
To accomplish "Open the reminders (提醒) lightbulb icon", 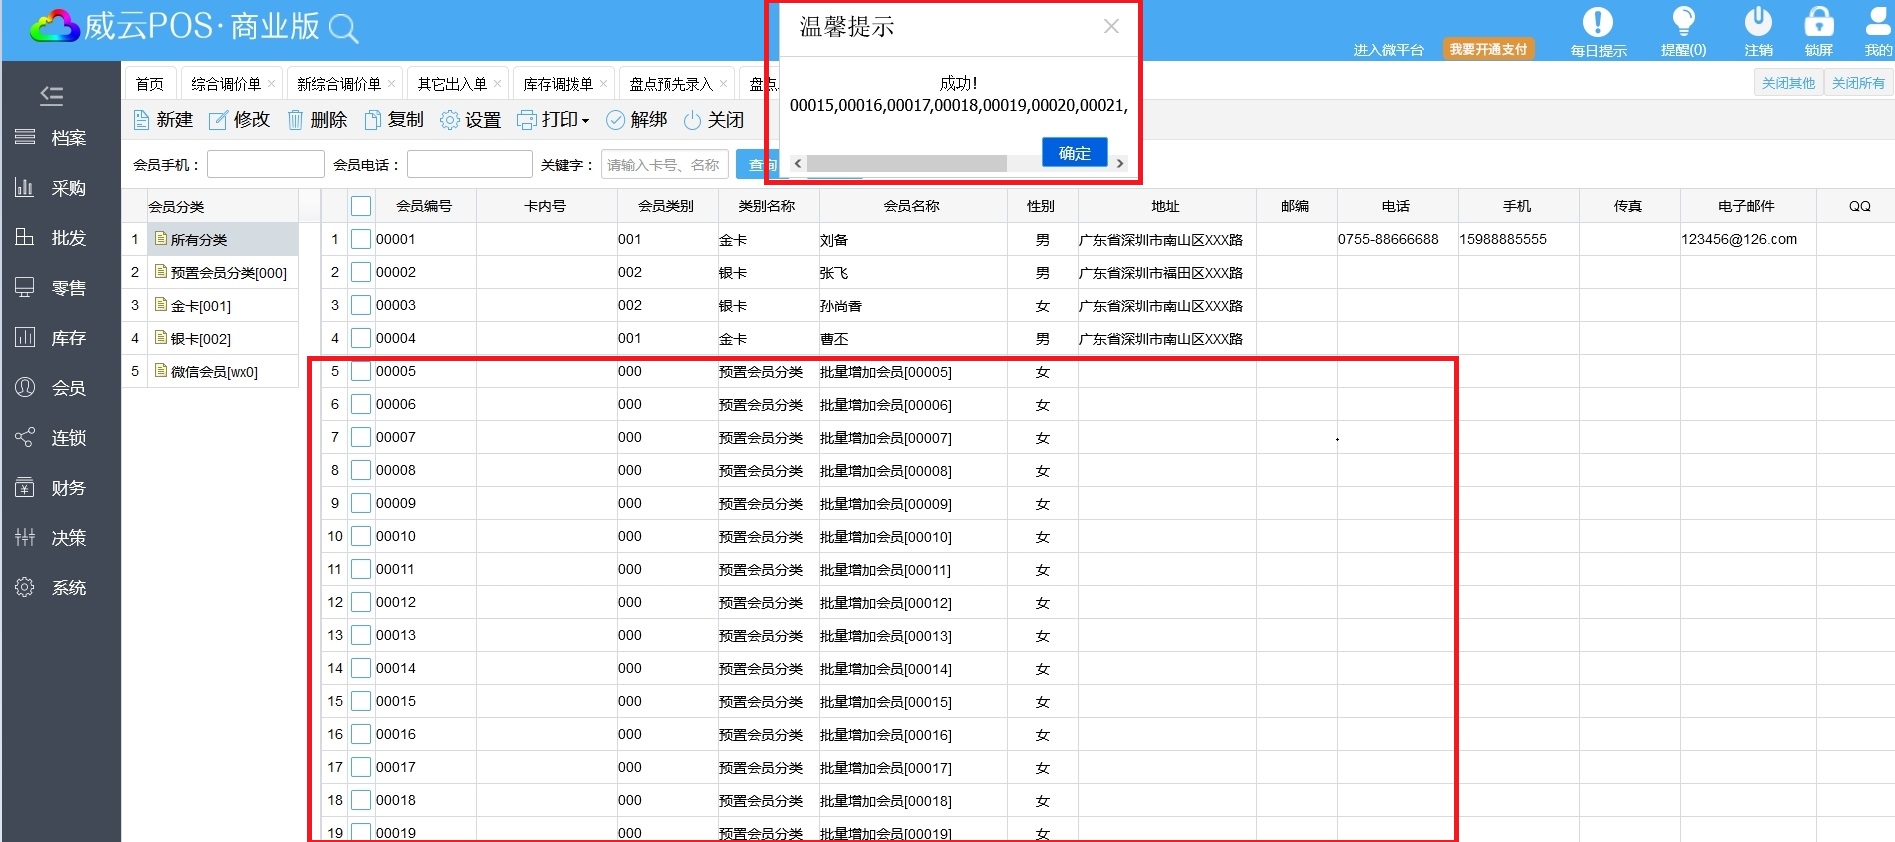I will (1683, 22).
